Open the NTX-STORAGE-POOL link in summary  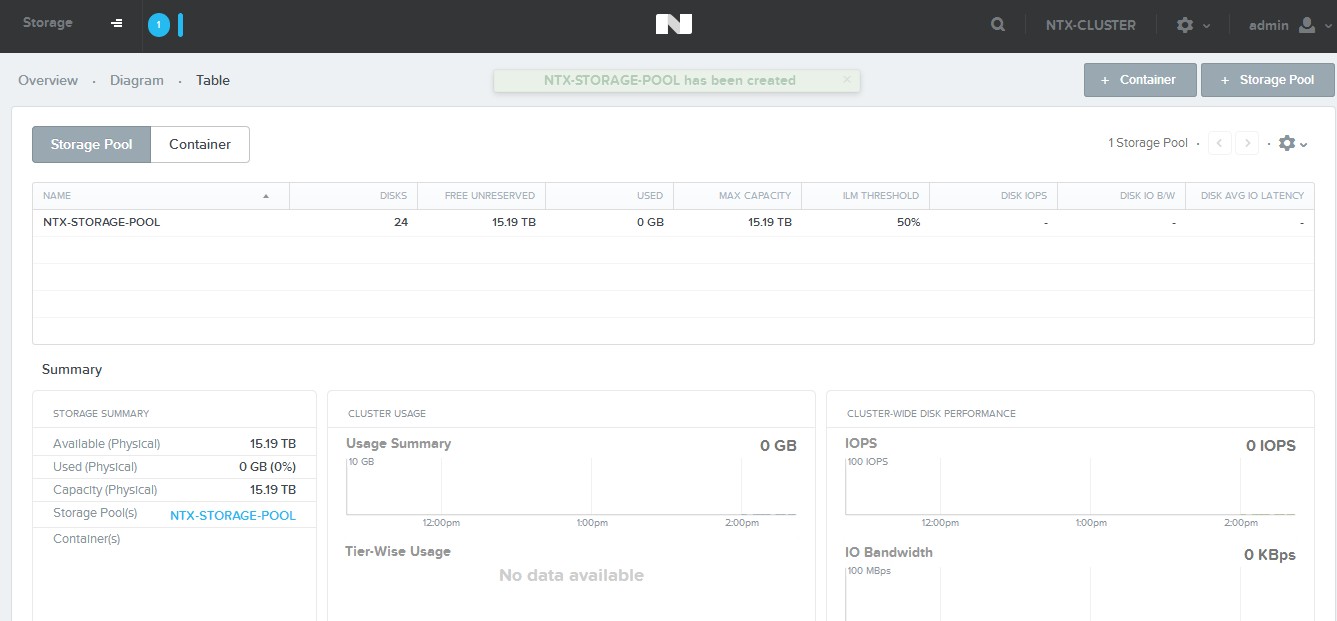pyautogui.click(x=233, y=515)
